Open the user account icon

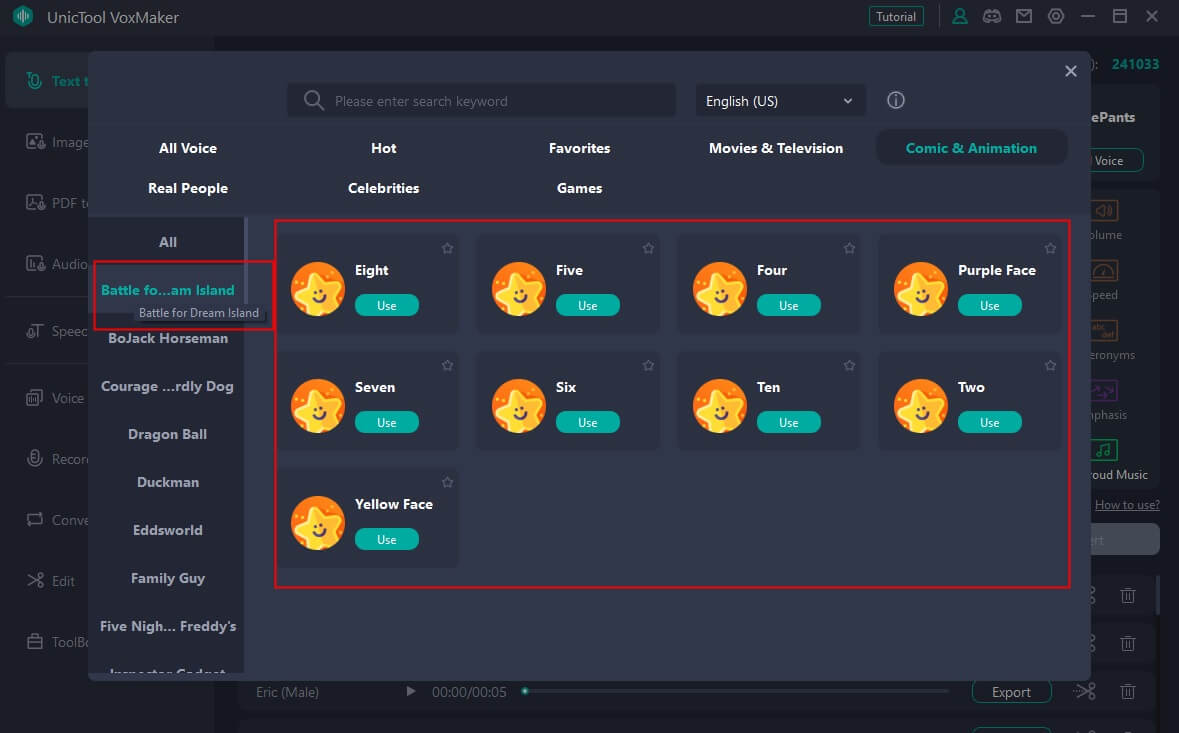(960, 17)
